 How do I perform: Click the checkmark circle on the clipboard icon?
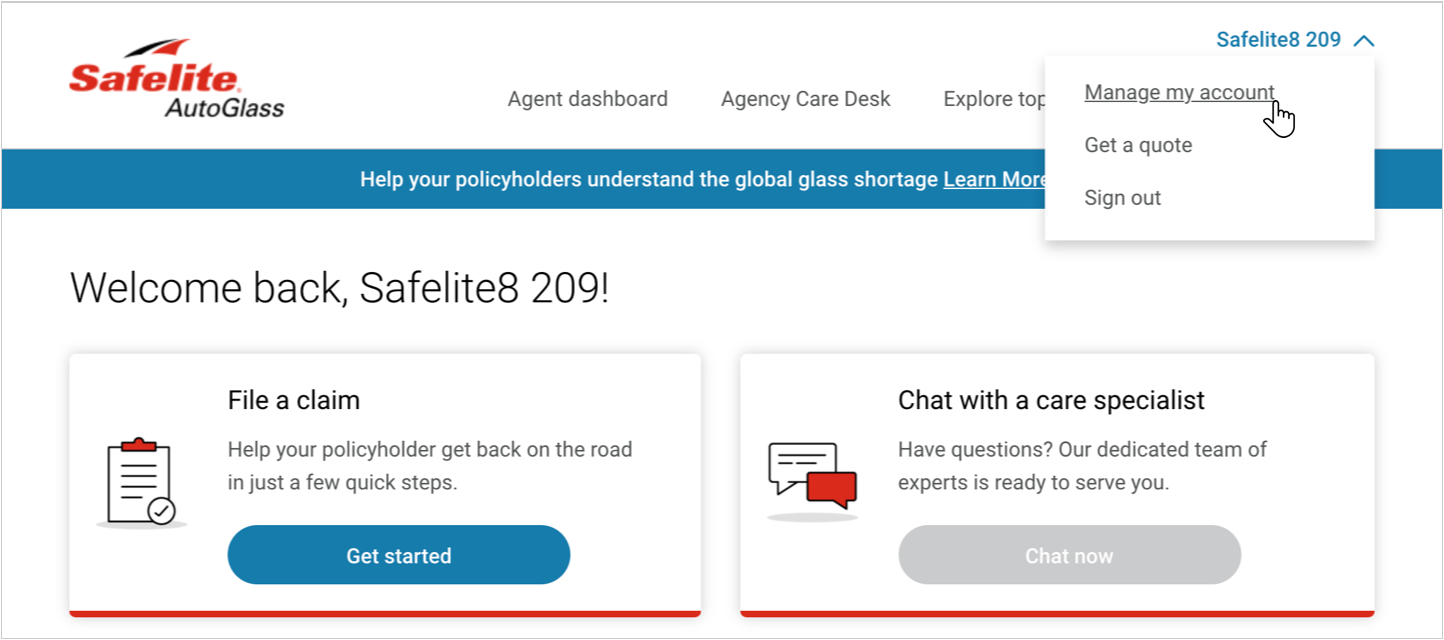160,510
